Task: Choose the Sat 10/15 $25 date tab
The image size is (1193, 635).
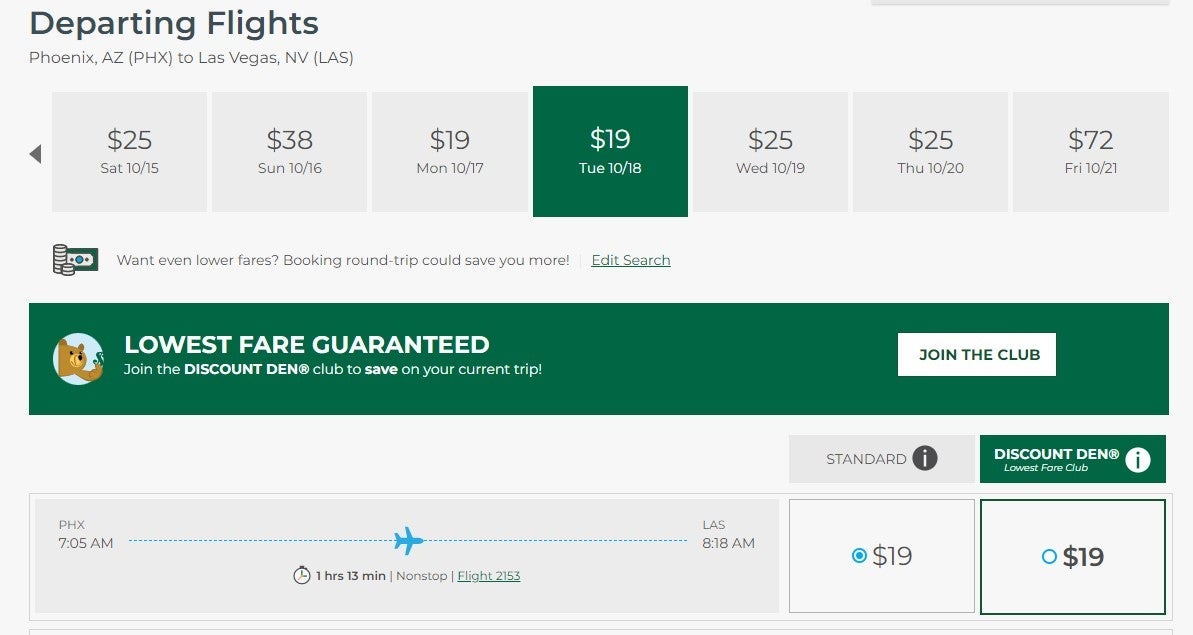Action: click(130, 152)
